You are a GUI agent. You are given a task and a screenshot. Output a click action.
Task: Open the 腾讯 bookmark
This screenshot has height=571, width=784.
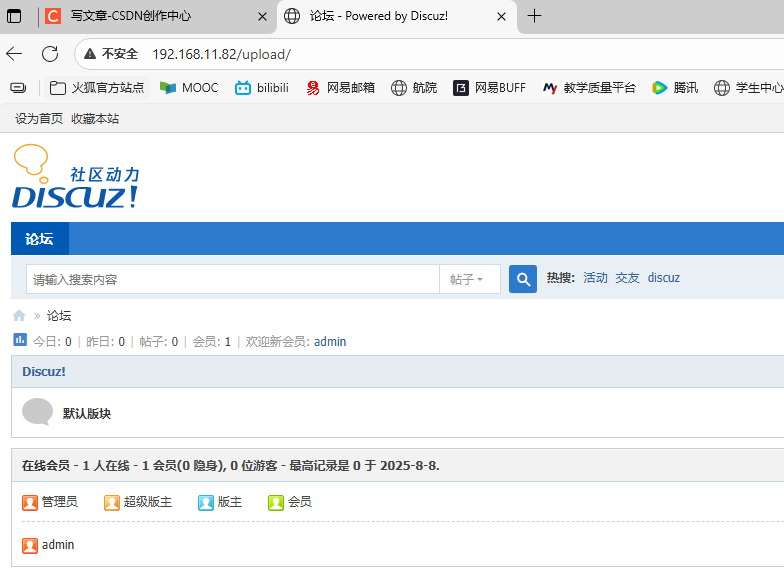pyautogui.click(x=675, y=88)
